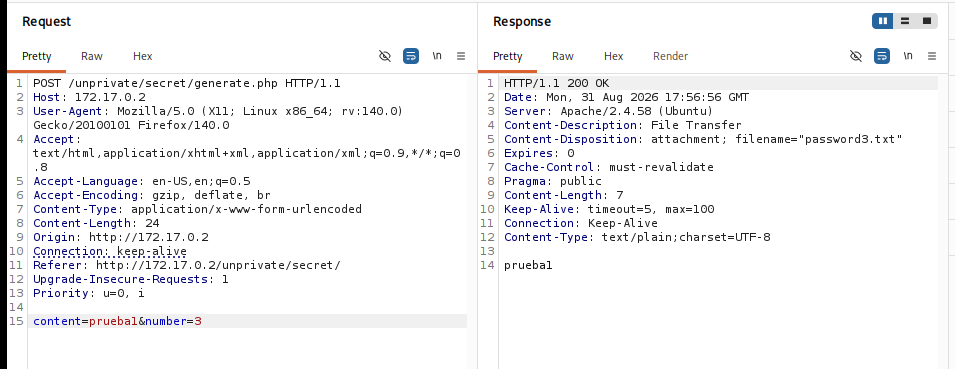This screenshot has height=369, width=955.
Task: Click request Content-Length: 24 line
Action: 96,223
